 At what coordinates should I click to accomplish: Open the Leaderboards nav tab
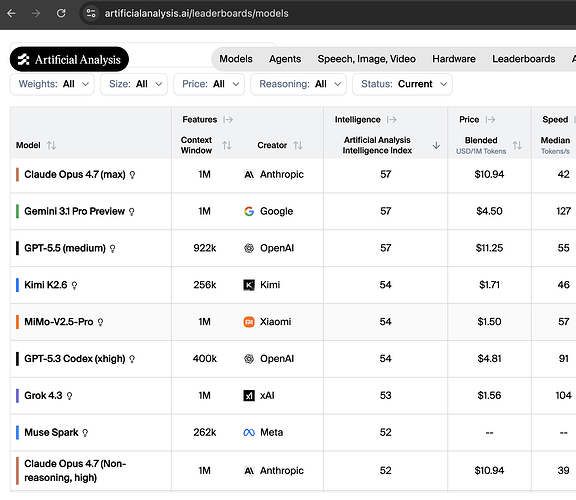coord(524,59)
